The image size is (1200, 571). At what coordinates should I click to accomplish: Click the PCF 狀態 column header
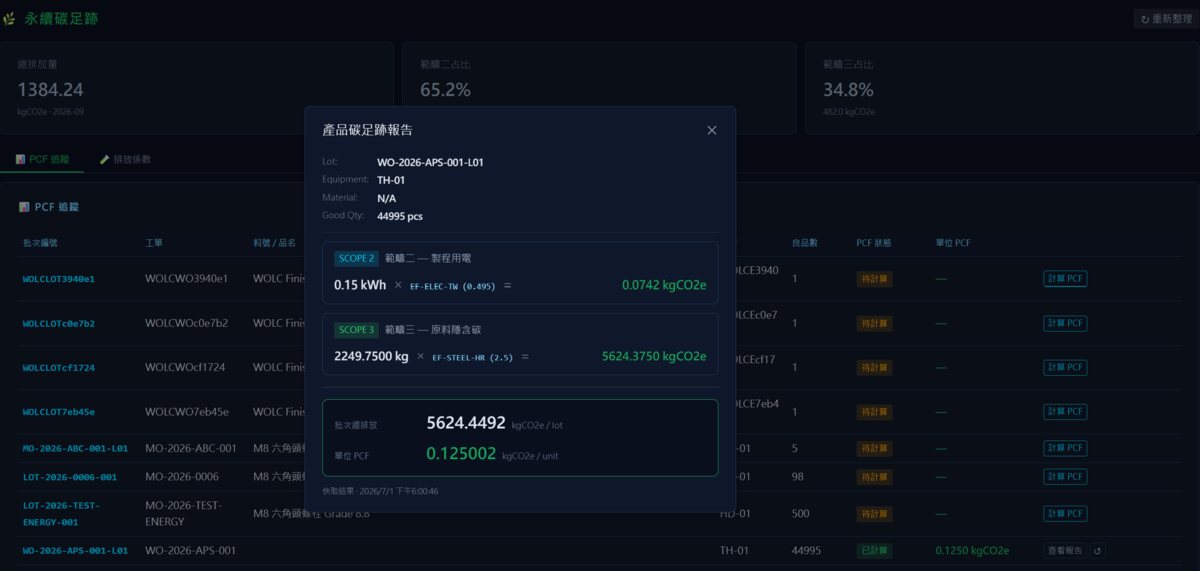(874, 243)
